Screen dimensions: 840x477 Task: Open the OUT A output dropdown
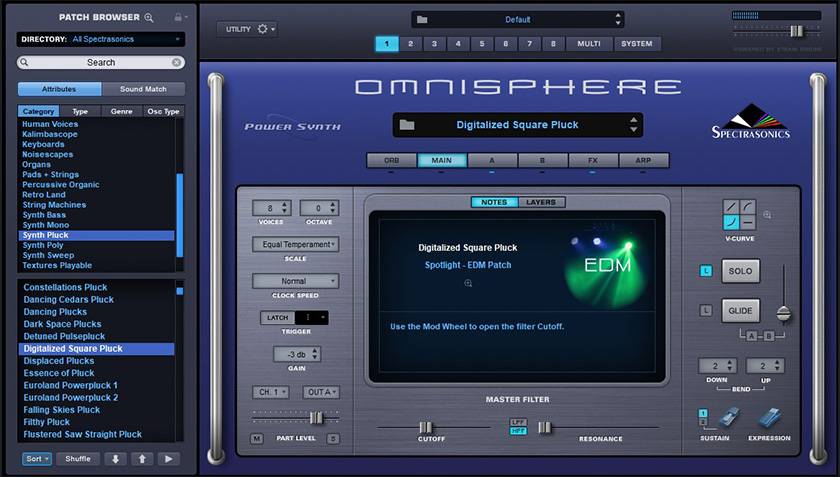(321, 392)
